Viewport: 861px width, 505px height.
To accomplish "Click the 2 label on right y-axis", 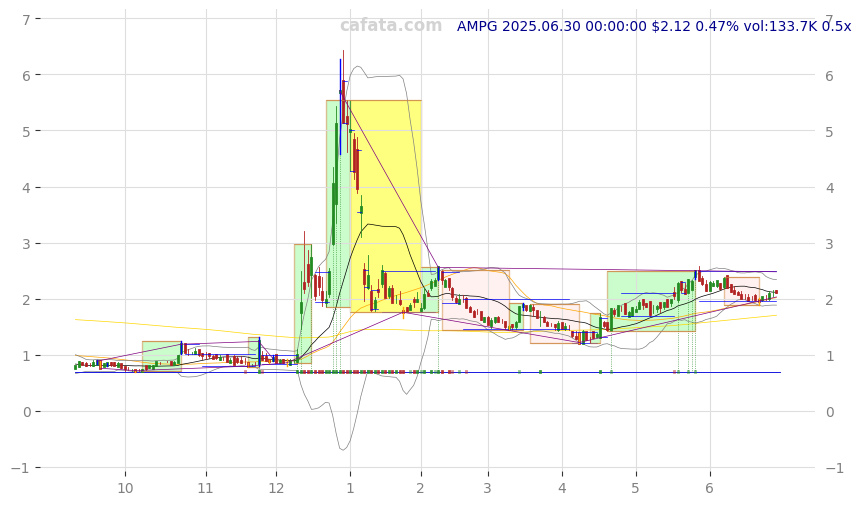I will click(829, 300).
